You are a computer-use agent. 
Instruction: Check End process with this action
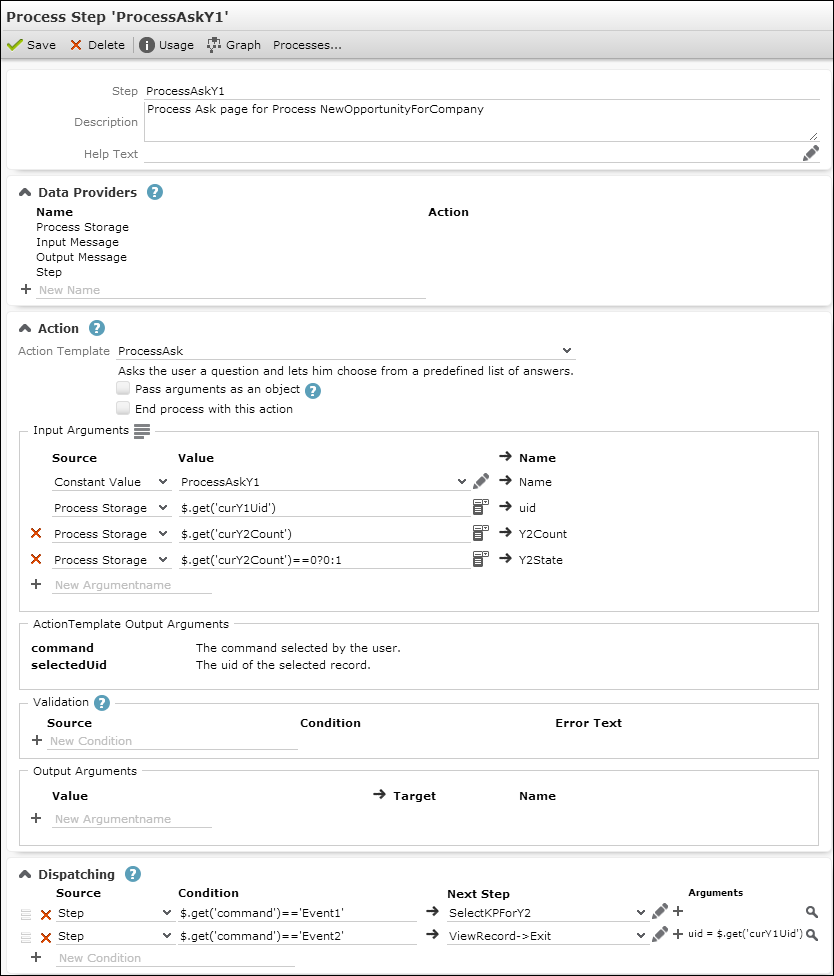pos(123,408)
